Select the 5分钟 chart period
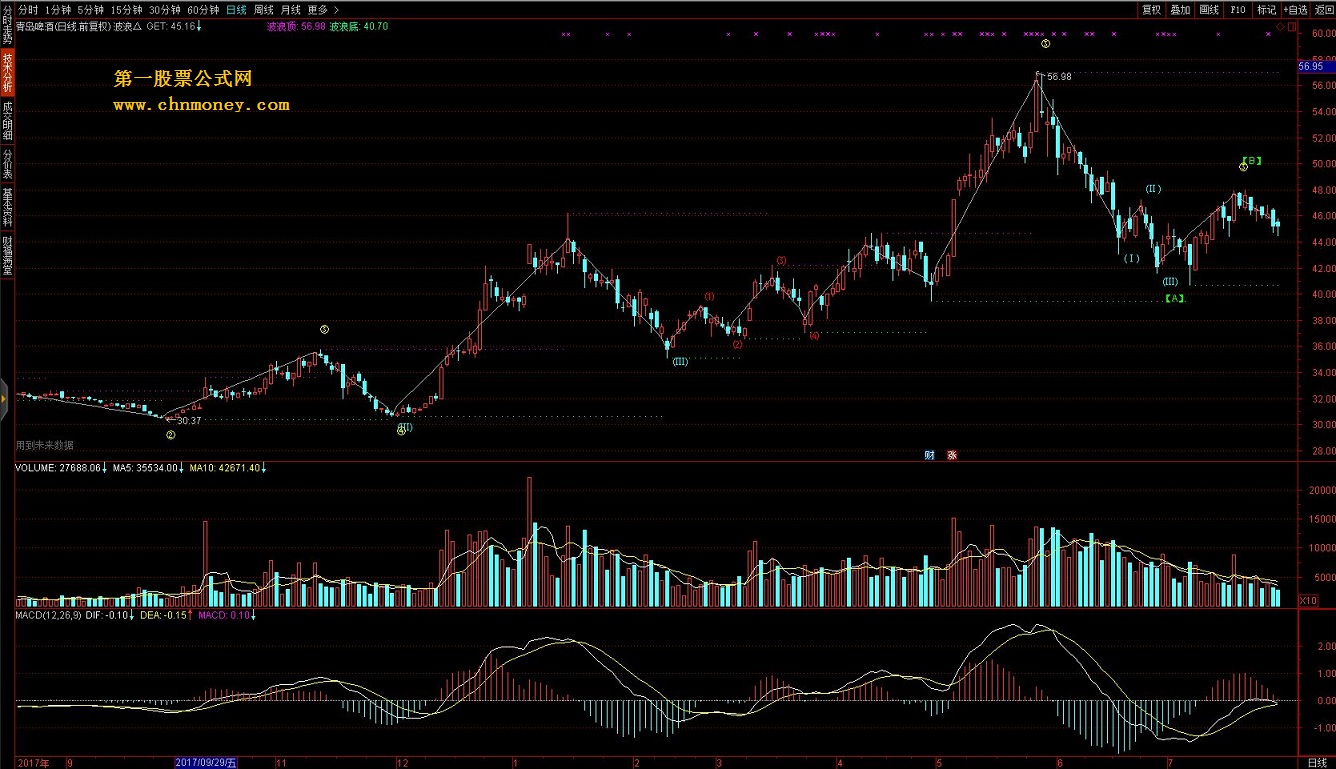This screenshot has height=769, width=1336. pos(91,9)
